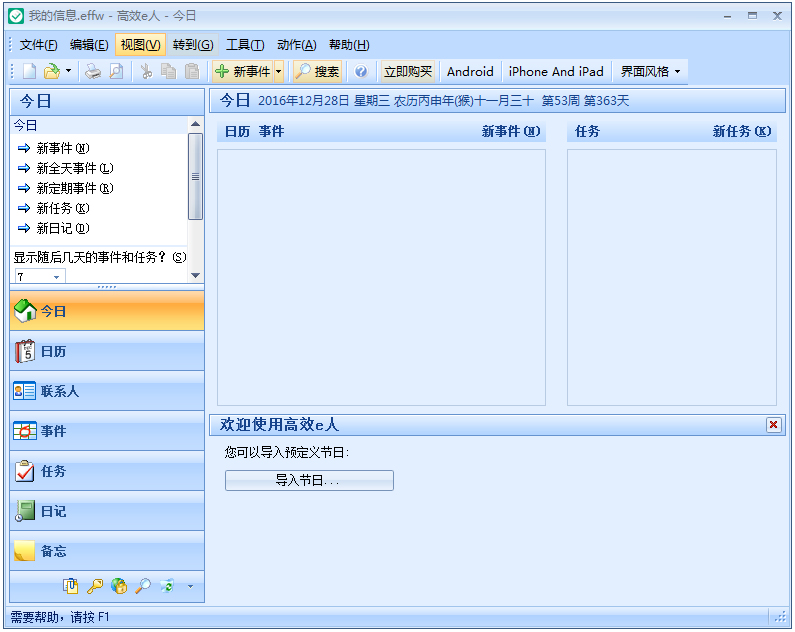Viewport: 795px width, 632px height.
Task: Click 新事件 (N) link in the calendar header
Action: 511,132
